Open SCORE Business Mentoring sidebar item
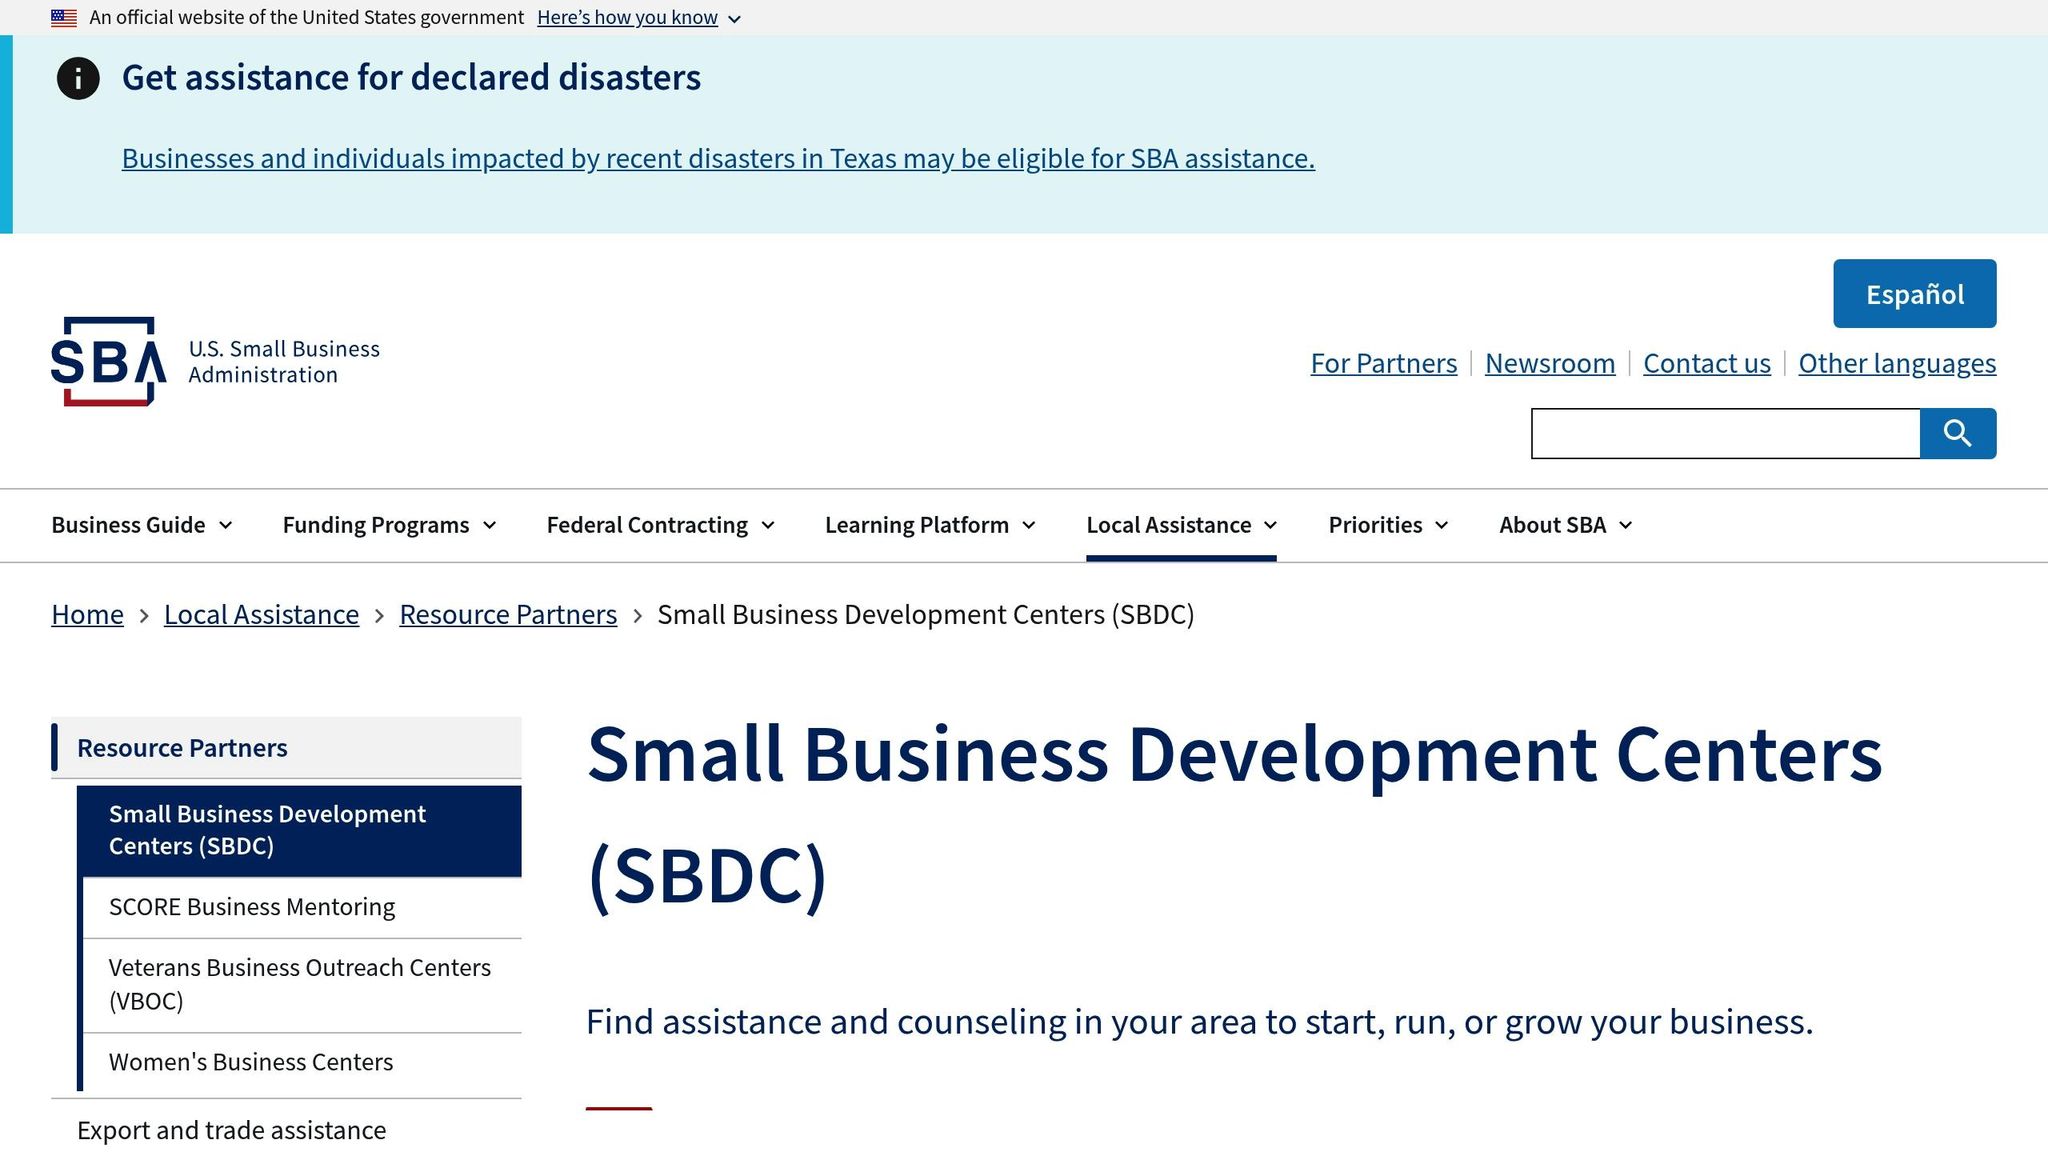 252,907
